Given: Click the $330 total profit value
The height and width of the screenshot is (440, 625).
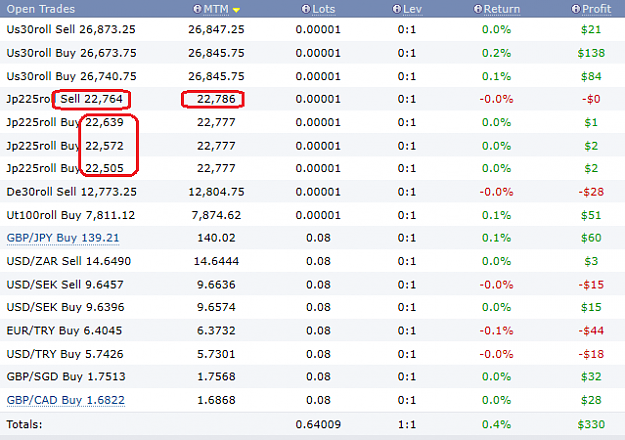Looking at the screenshot, I should tap(591, 424).
